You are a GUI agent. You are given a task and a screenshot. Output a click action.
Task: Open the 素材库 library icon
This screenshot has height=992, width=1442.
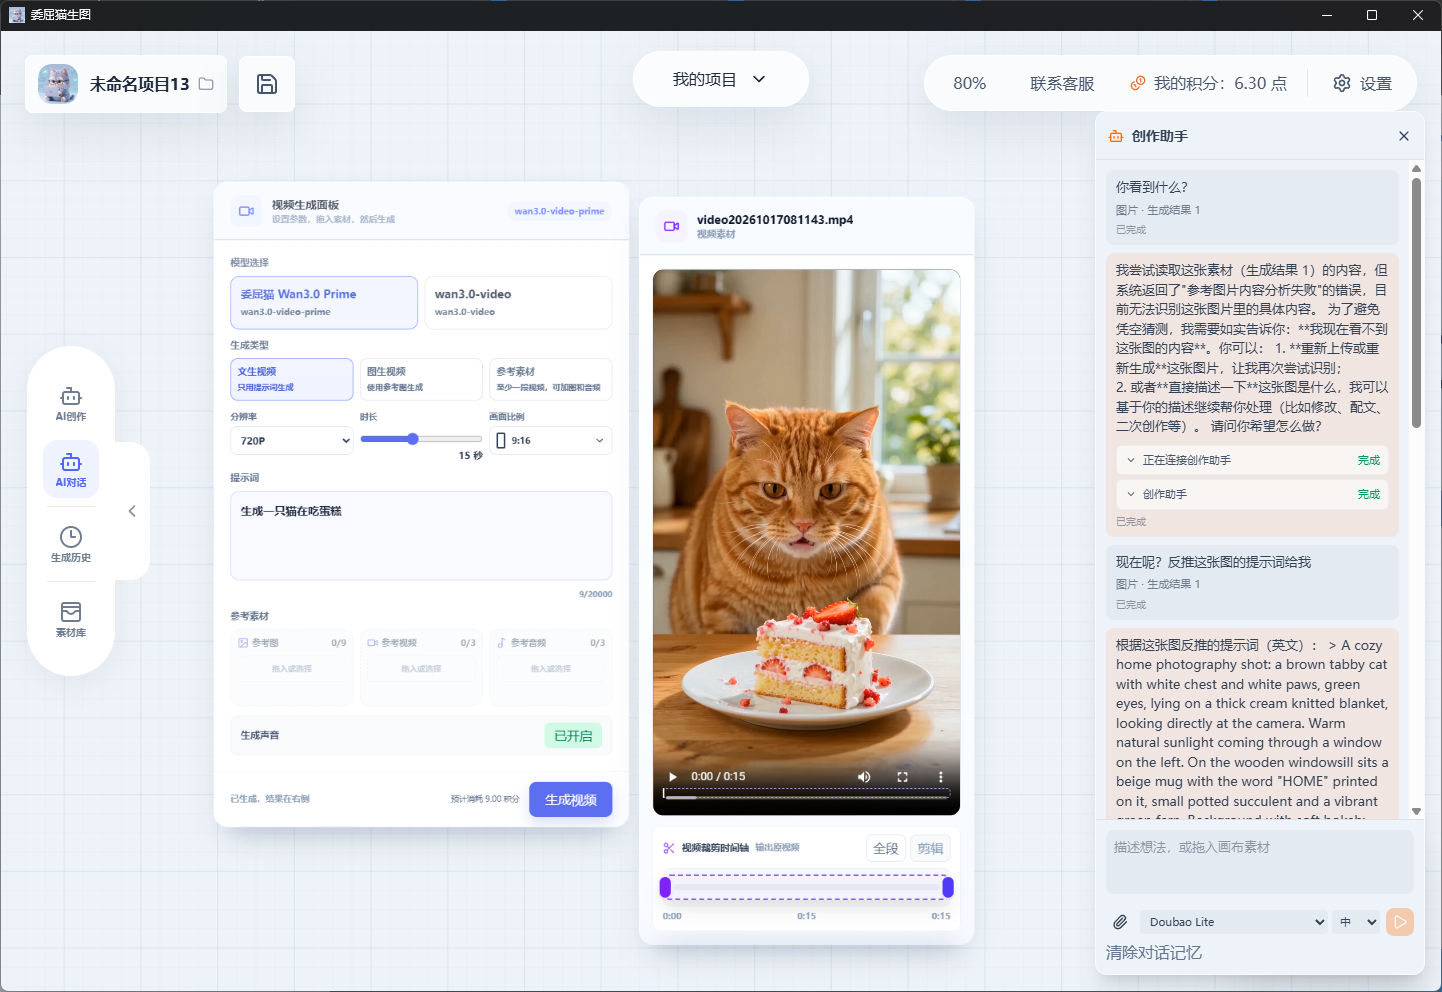coord(71,619)
